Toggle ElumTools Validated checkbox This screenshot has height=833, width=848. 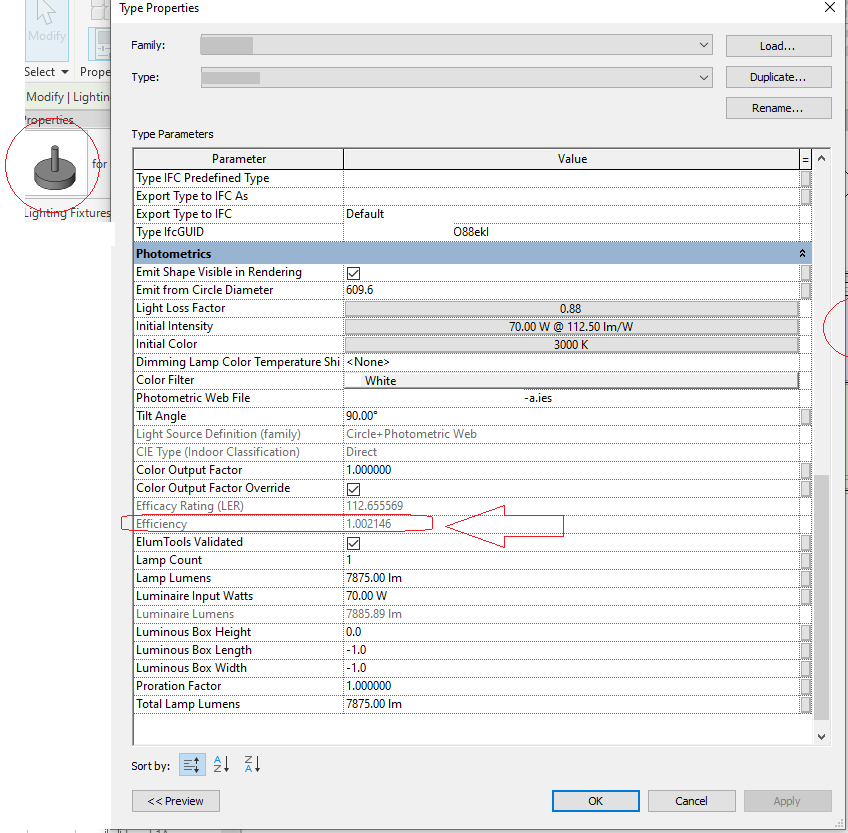click(x=353, y=543)
